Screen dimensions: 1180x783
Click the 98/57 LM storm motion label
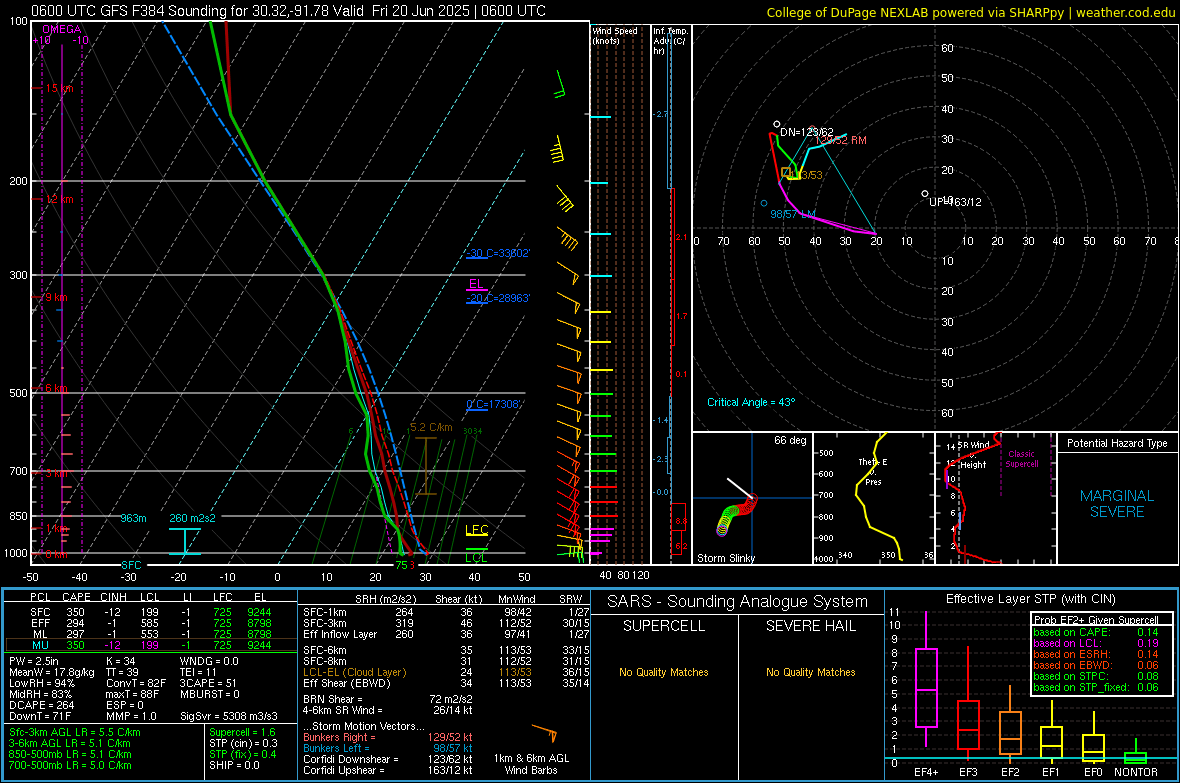pyautogui.click(x=792, y=215)
